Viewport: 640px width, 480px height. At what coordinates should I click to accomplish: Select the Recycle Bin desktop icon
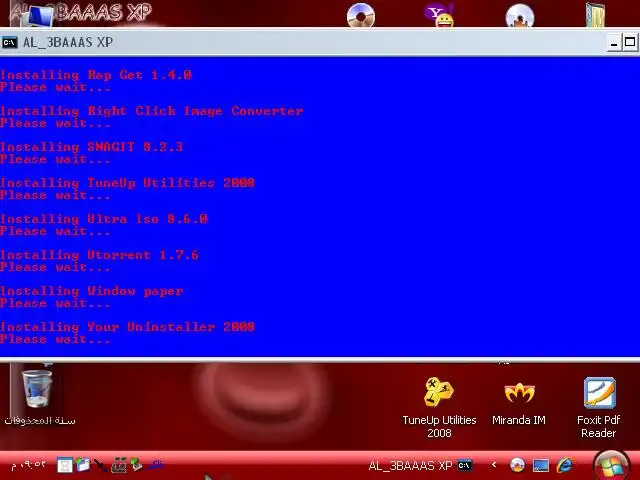(x=39, y=396)
